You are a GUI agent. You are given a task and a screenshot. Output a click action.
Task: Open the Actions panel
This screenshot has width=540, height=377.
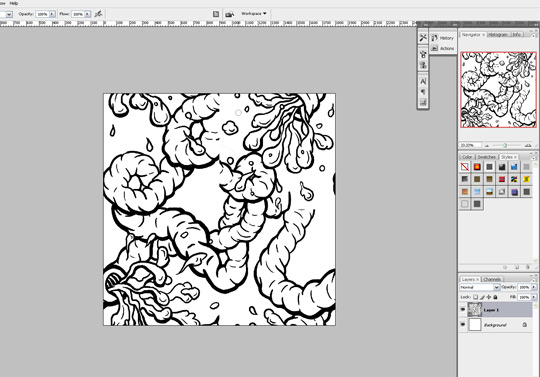pyautogui.click(x=443, y=49)
